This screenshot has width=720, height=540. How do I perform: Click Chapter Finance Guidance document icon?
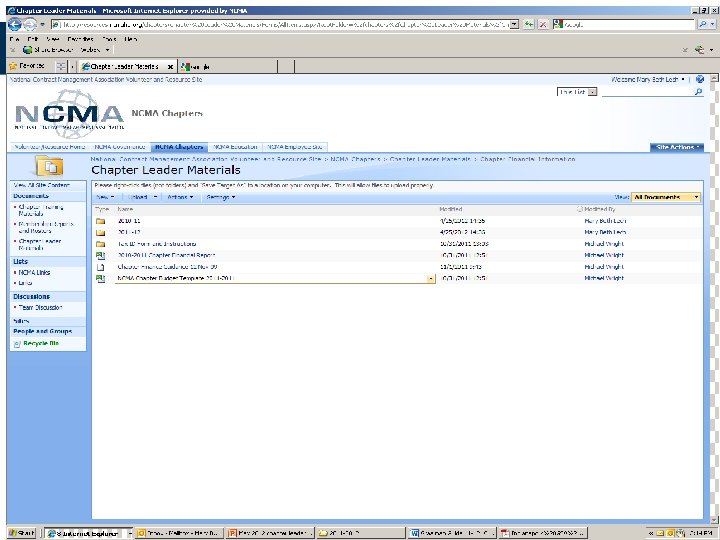pyautogui.click(x=101, y=267)
